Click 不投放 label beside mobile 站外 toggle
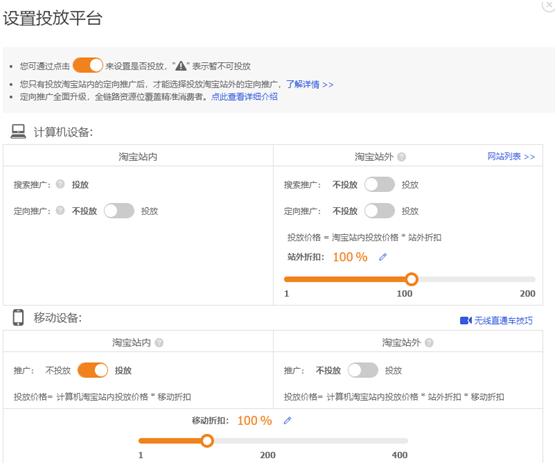Image resolution: width=557 pixels, height=465 pixels. (x=328, y=371)
